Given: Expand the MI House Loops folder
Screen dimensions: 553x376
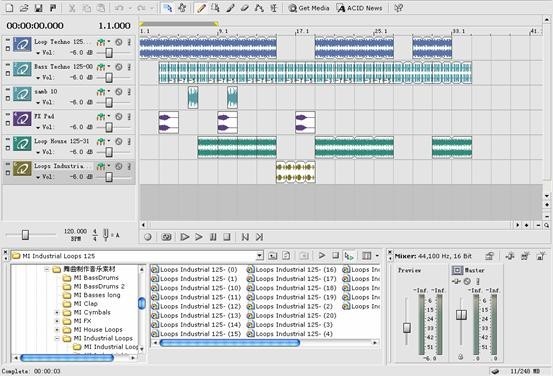Looking at the screenshot, I should (57, 330).
